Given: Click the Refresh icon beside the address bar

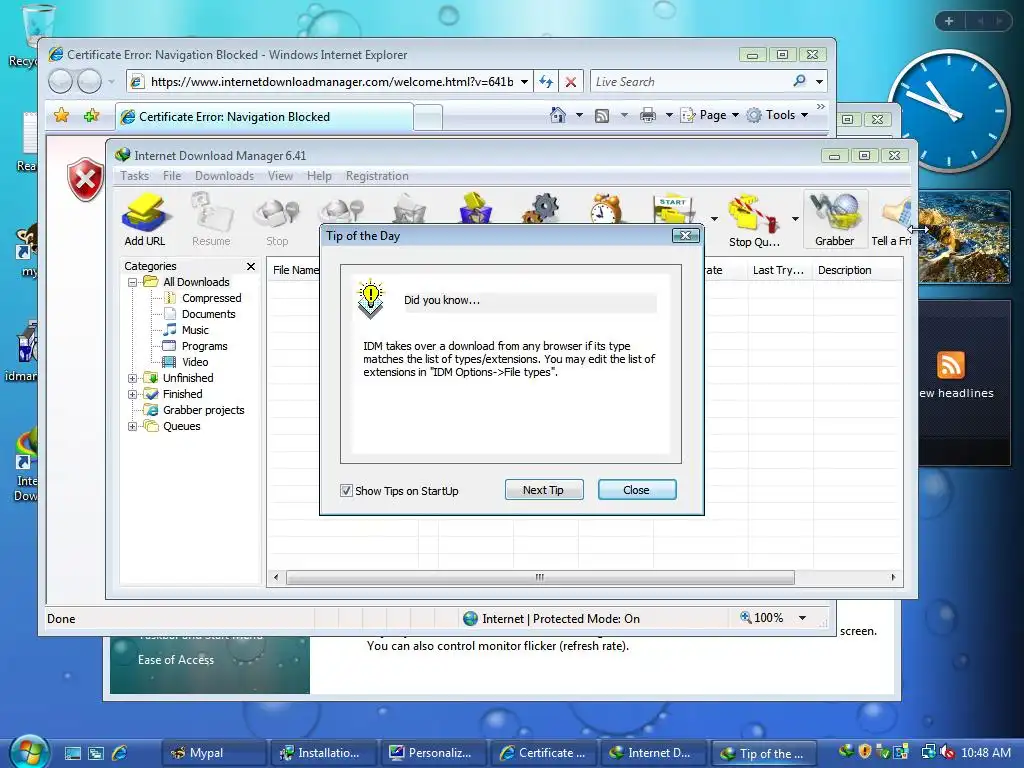Looking at the screenshot, I should 545,82.
